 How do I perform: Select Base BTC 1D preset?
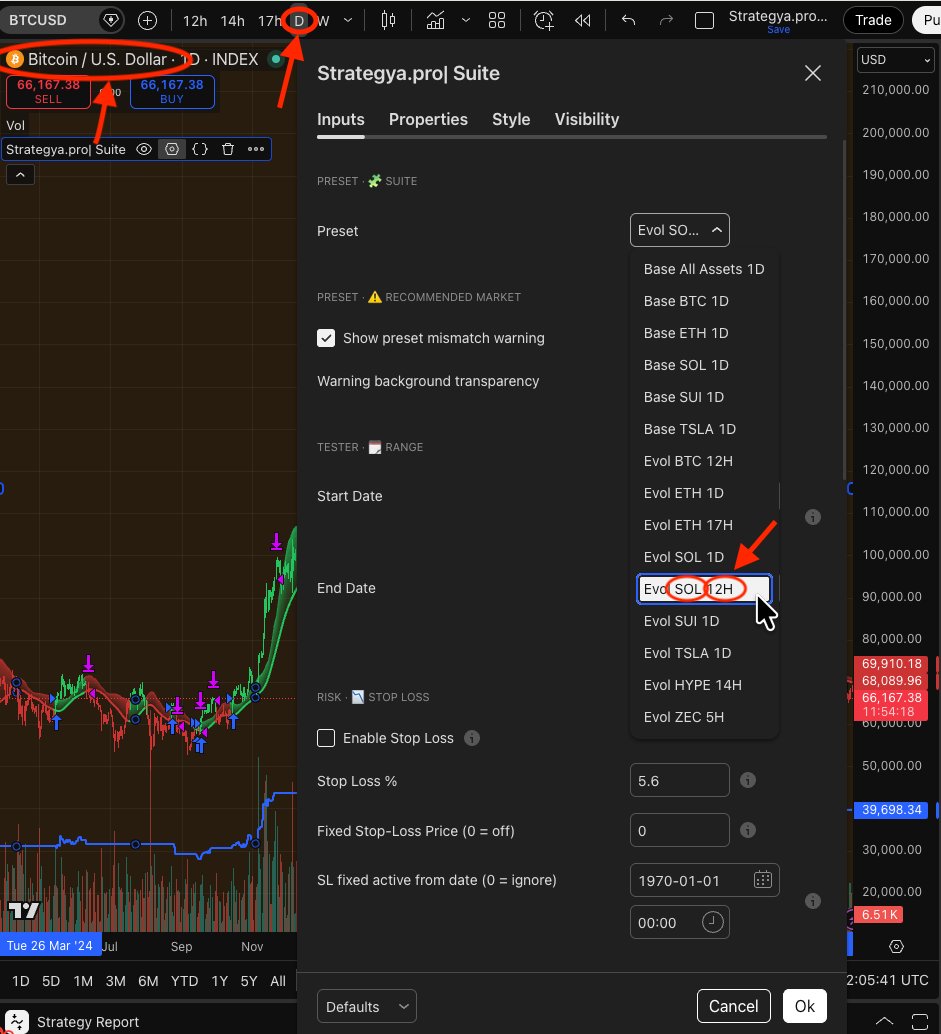click(704, 301)
